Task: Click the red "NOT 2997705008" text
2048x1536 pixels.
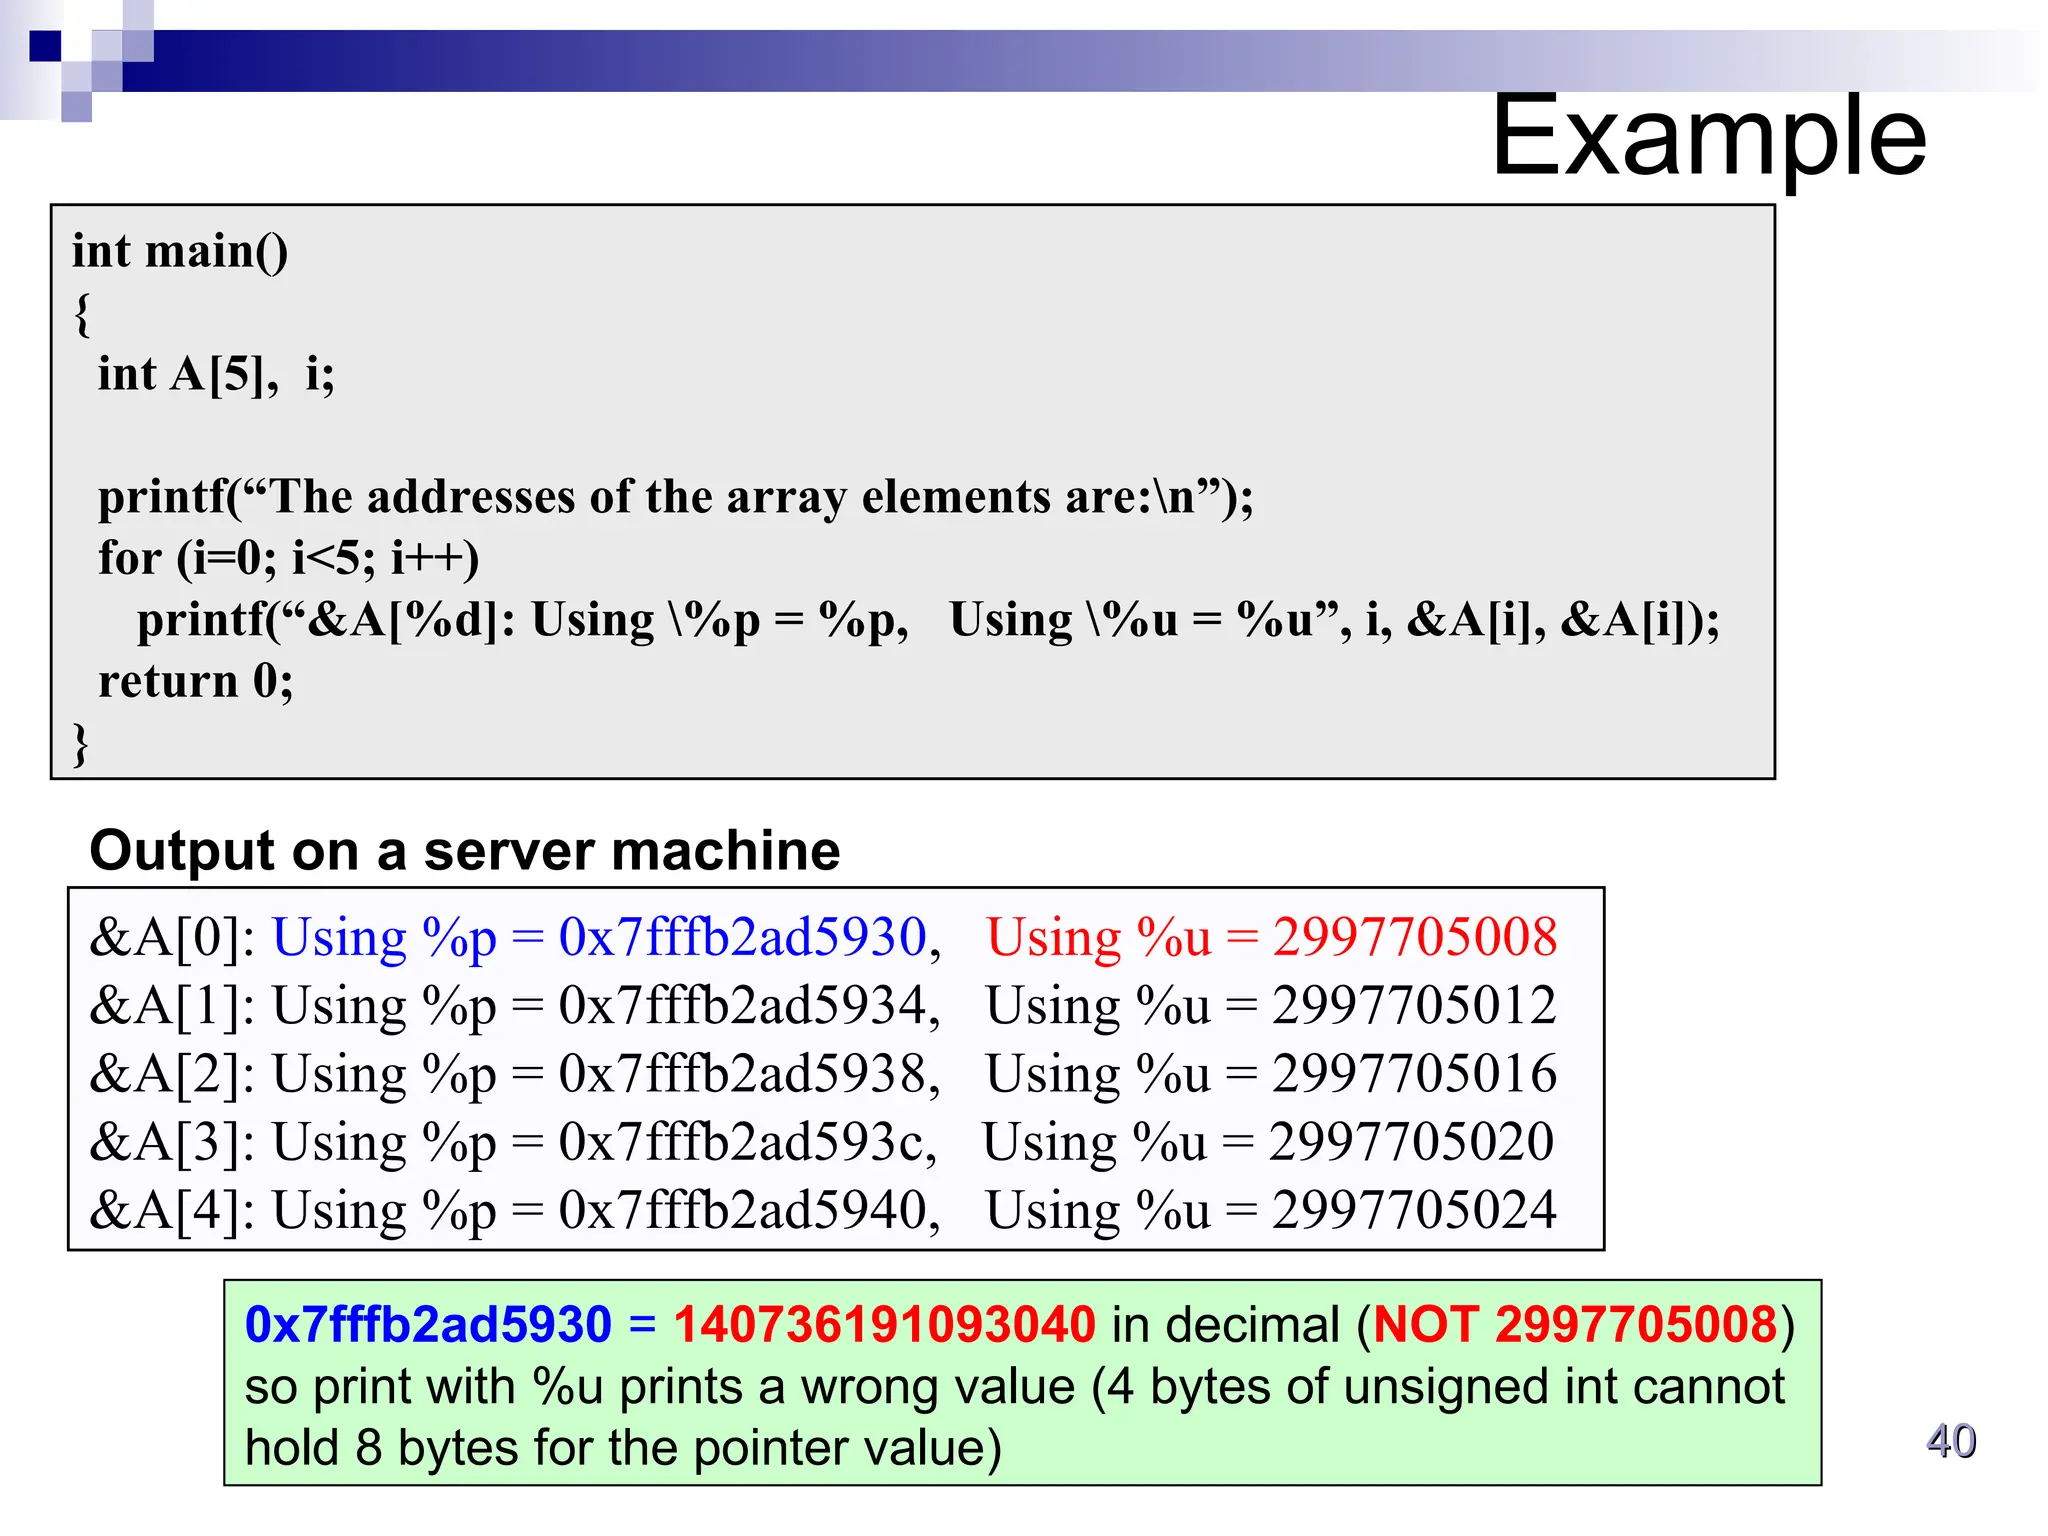Action: tap(1575, 1324)
